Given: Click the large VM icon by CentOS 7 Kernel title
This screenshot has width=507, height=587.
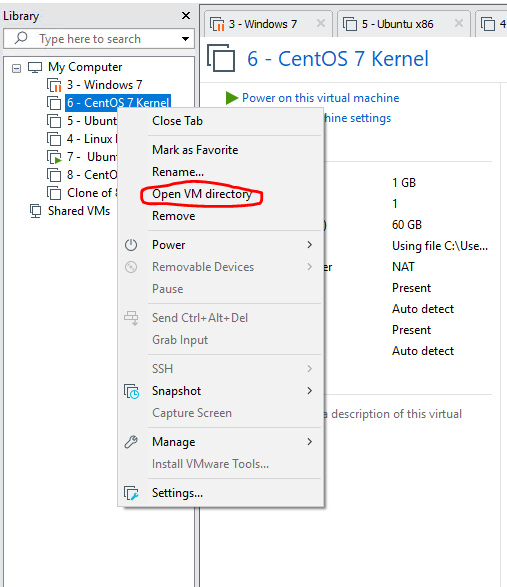Looking at the screenshot, I should point(221,58).
